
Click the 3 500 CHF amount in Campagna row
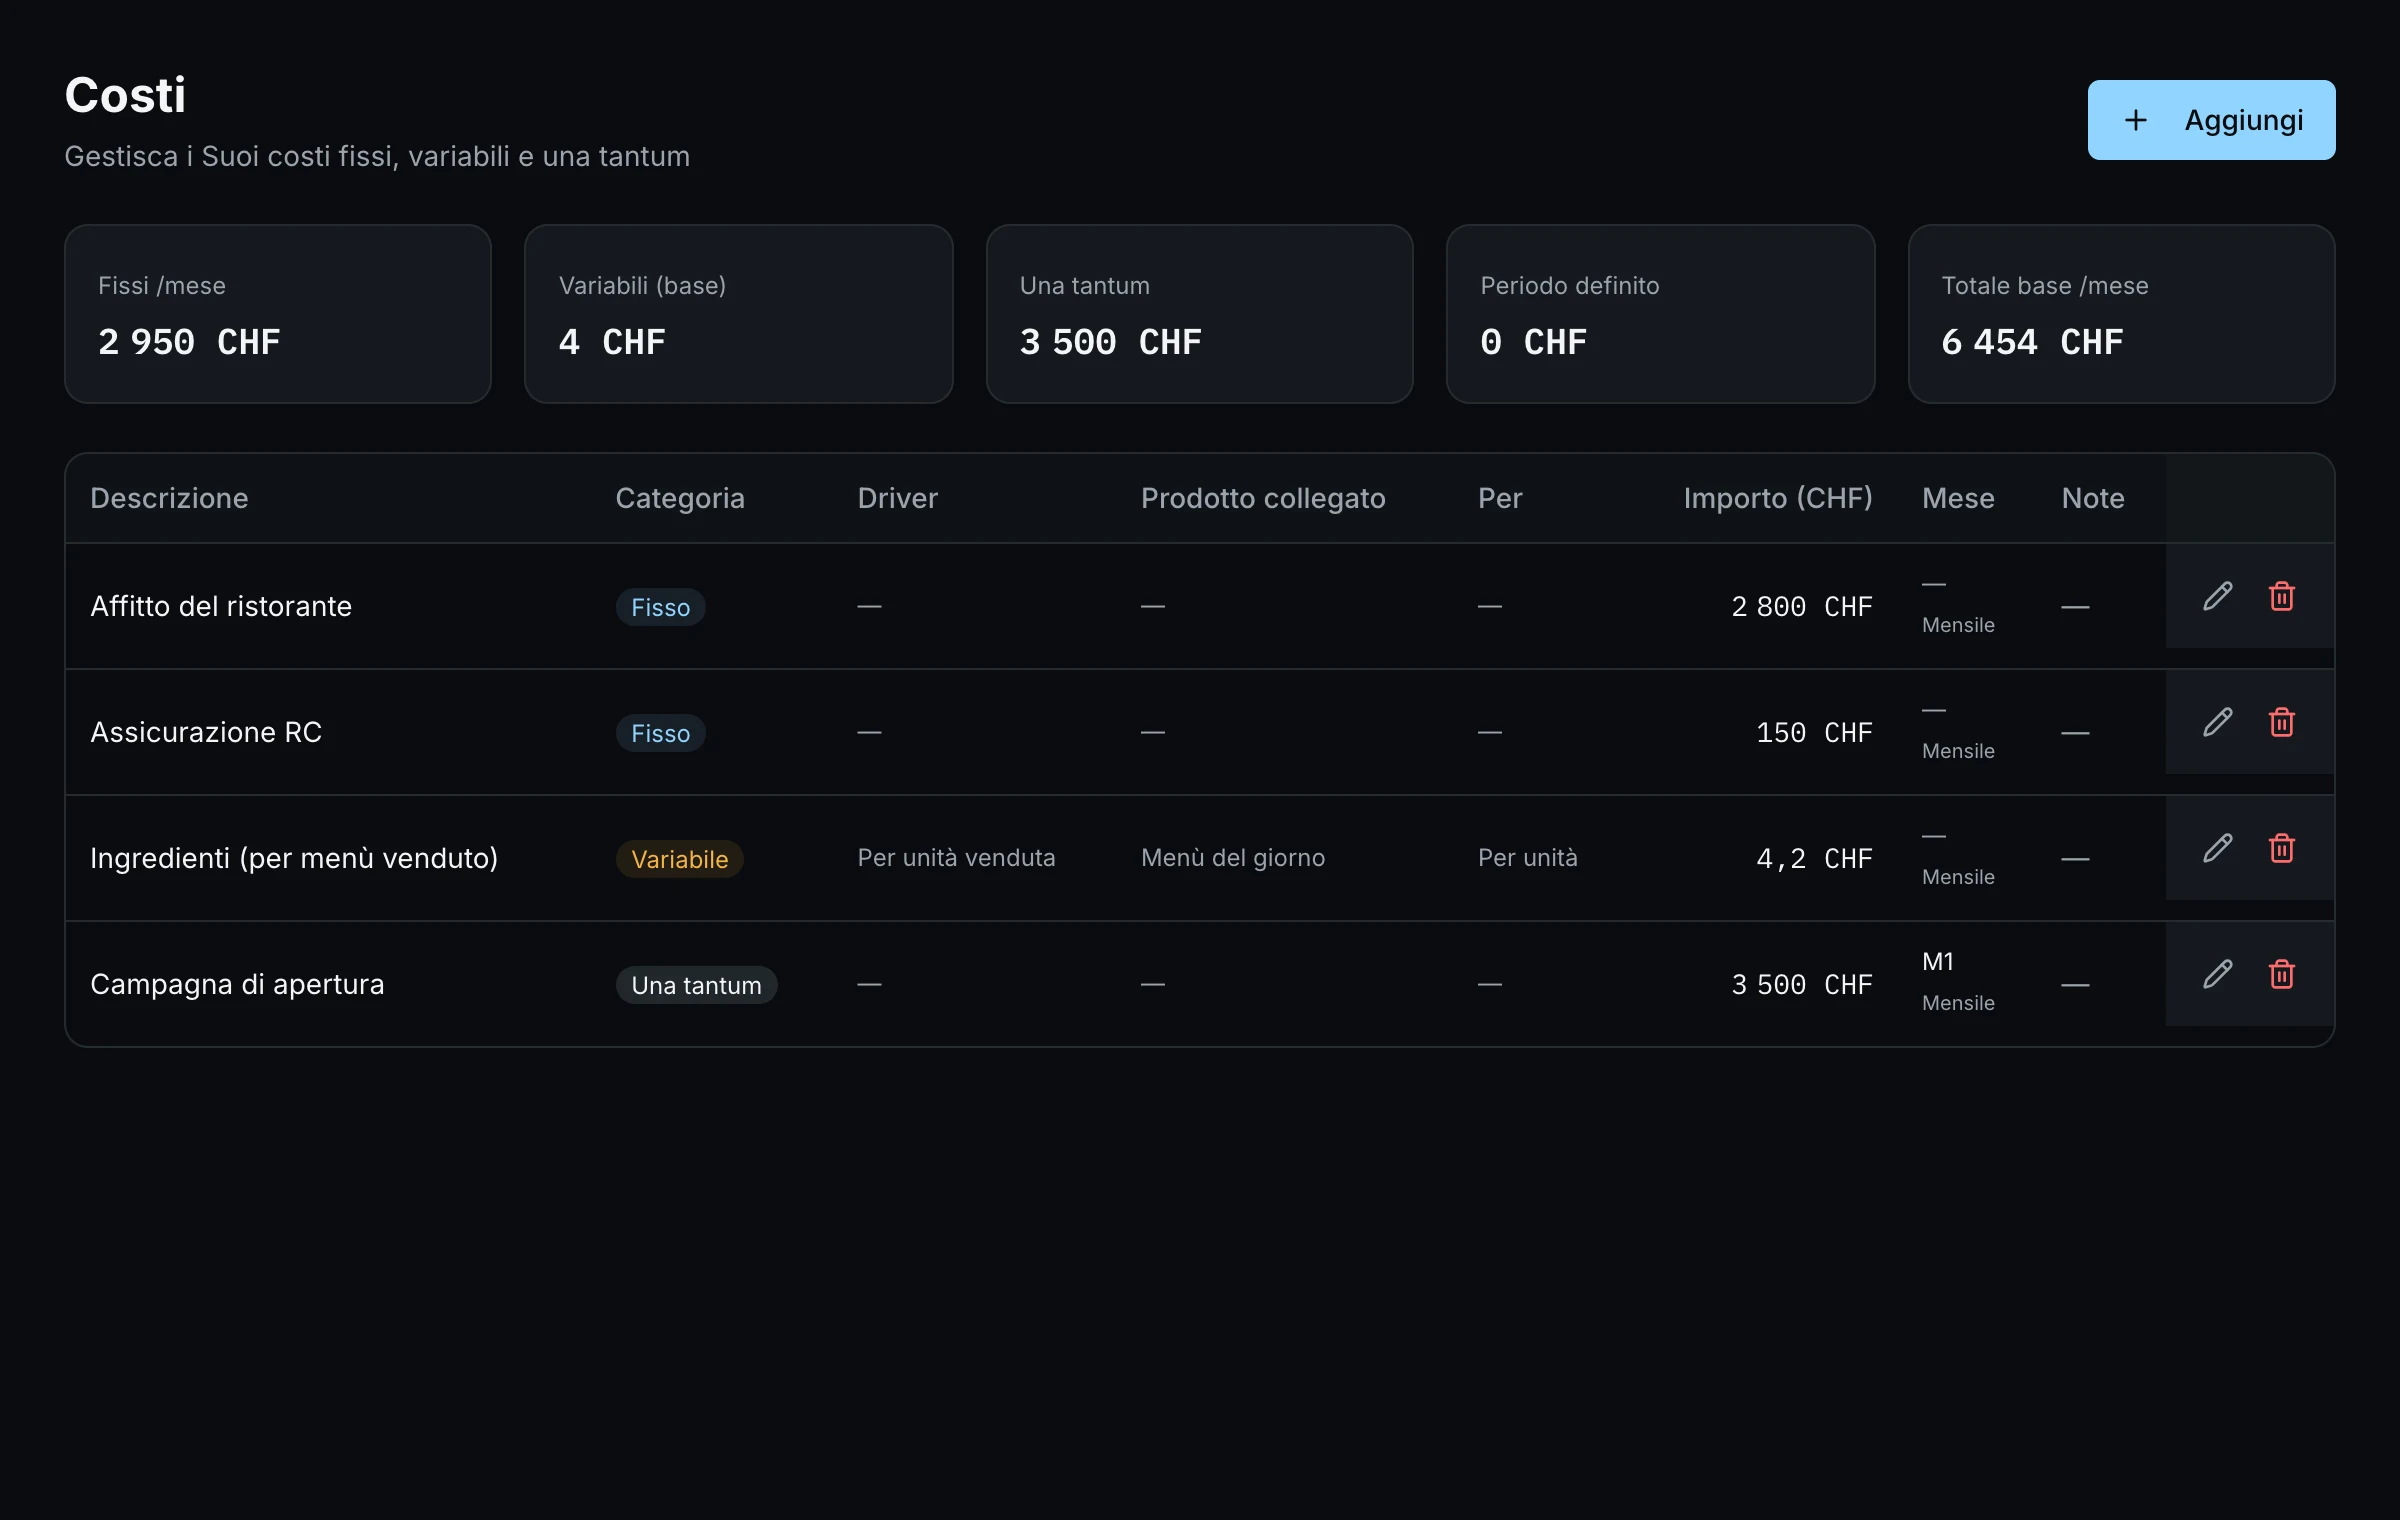pos(1802,984)
